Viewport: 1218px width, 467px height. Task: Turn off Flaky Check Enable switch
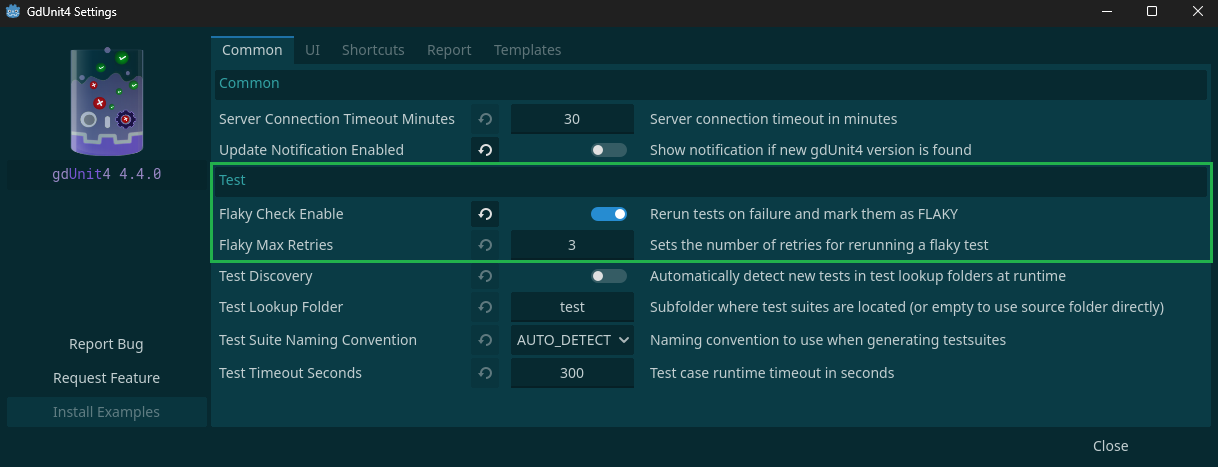click(x=608, y=214)
